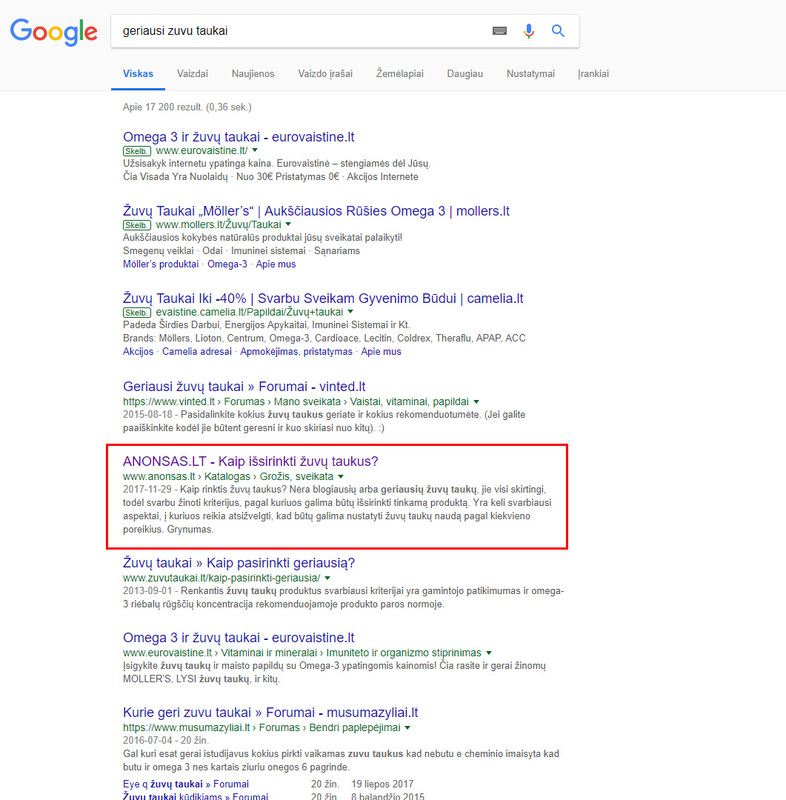Click 'Apmokėjimas, pristatymas' sitelink

coord(296,352)
